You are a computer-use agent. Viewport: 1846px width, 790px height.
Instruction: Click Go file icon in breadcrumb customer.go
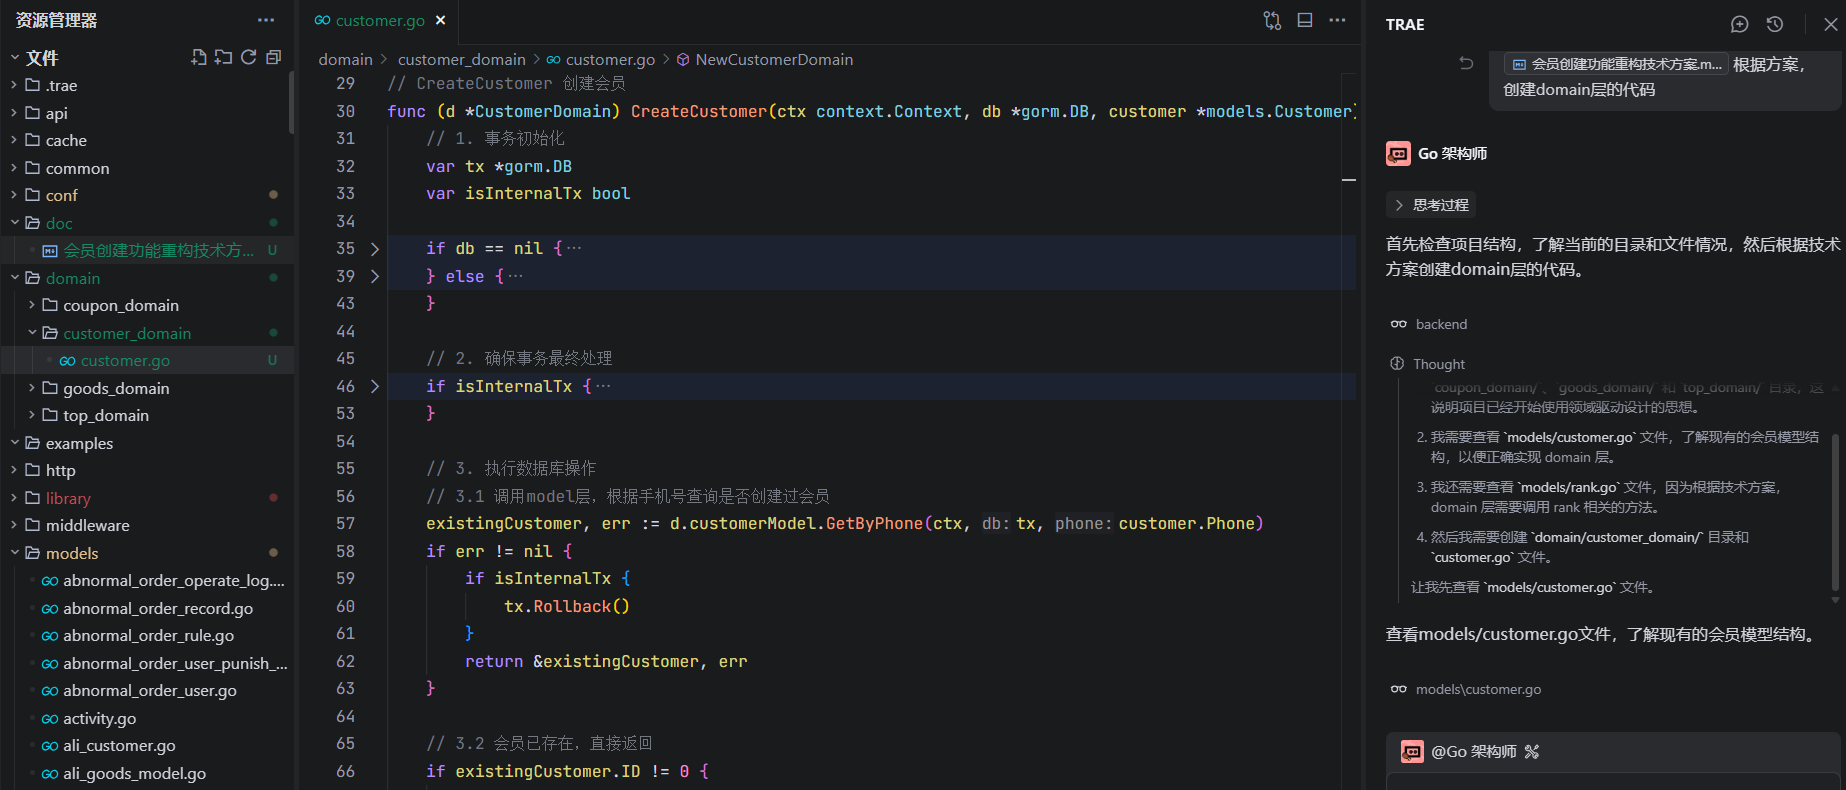coord(553,60)
